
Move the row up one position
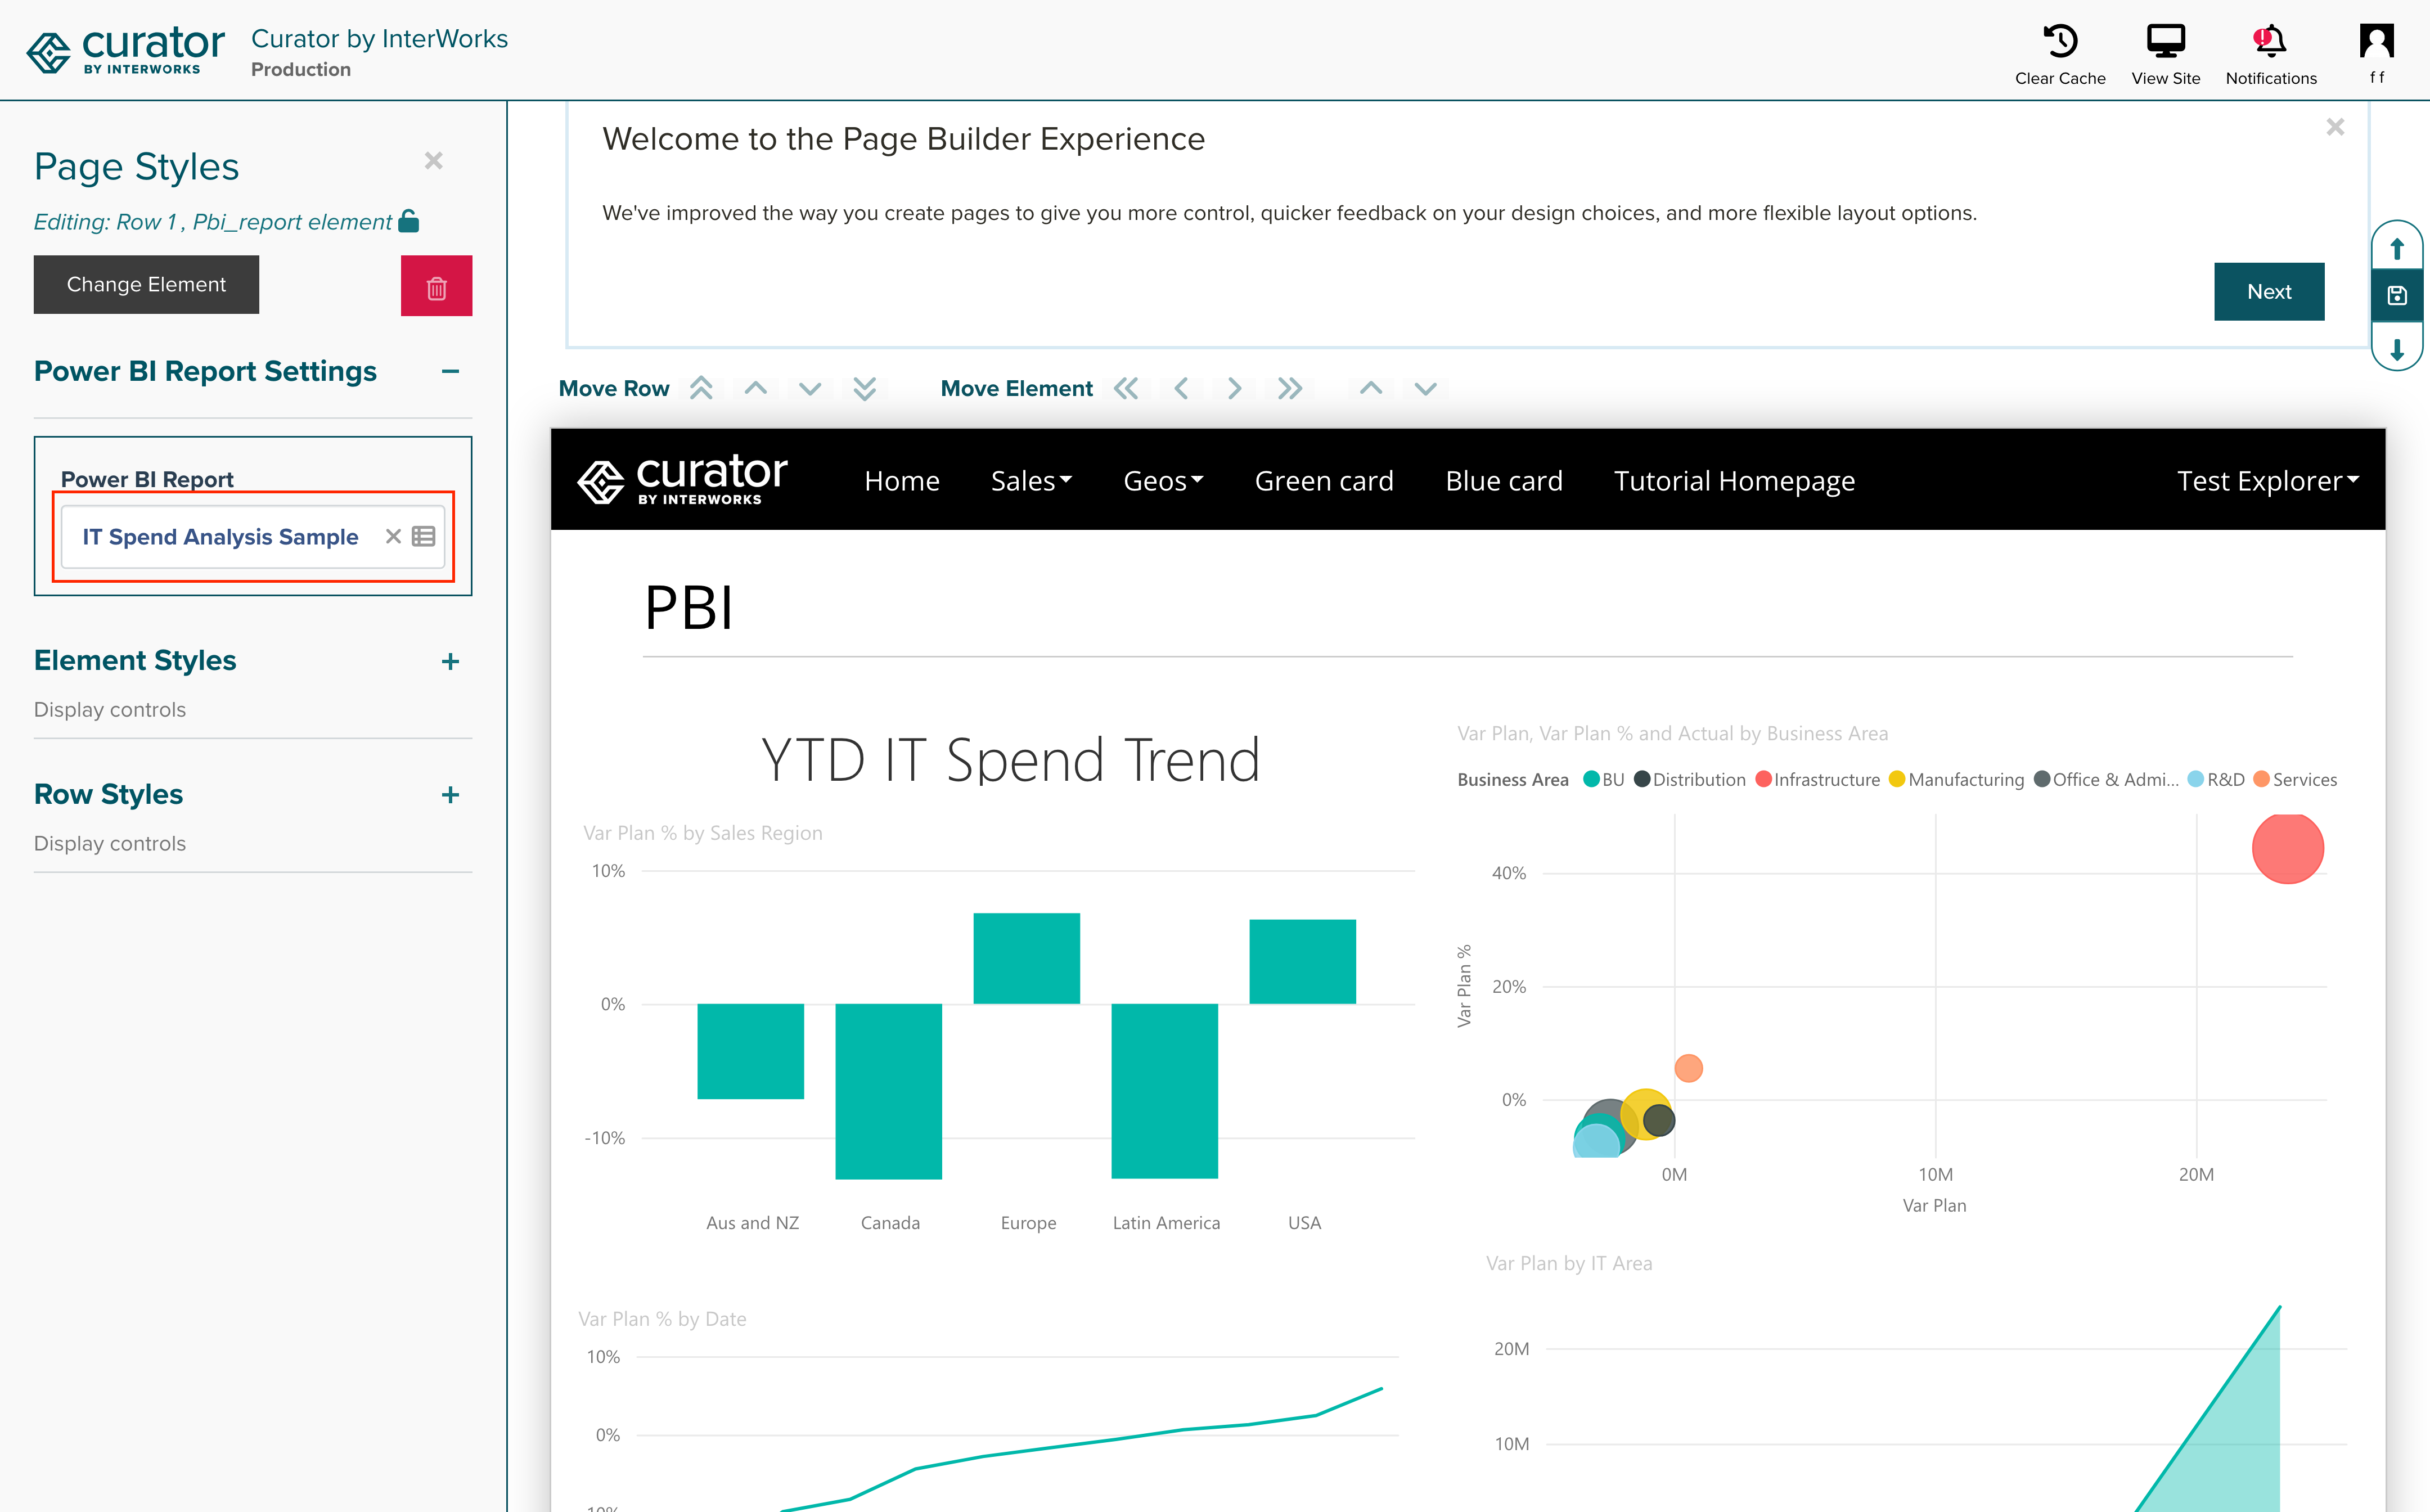pos(756,388)
